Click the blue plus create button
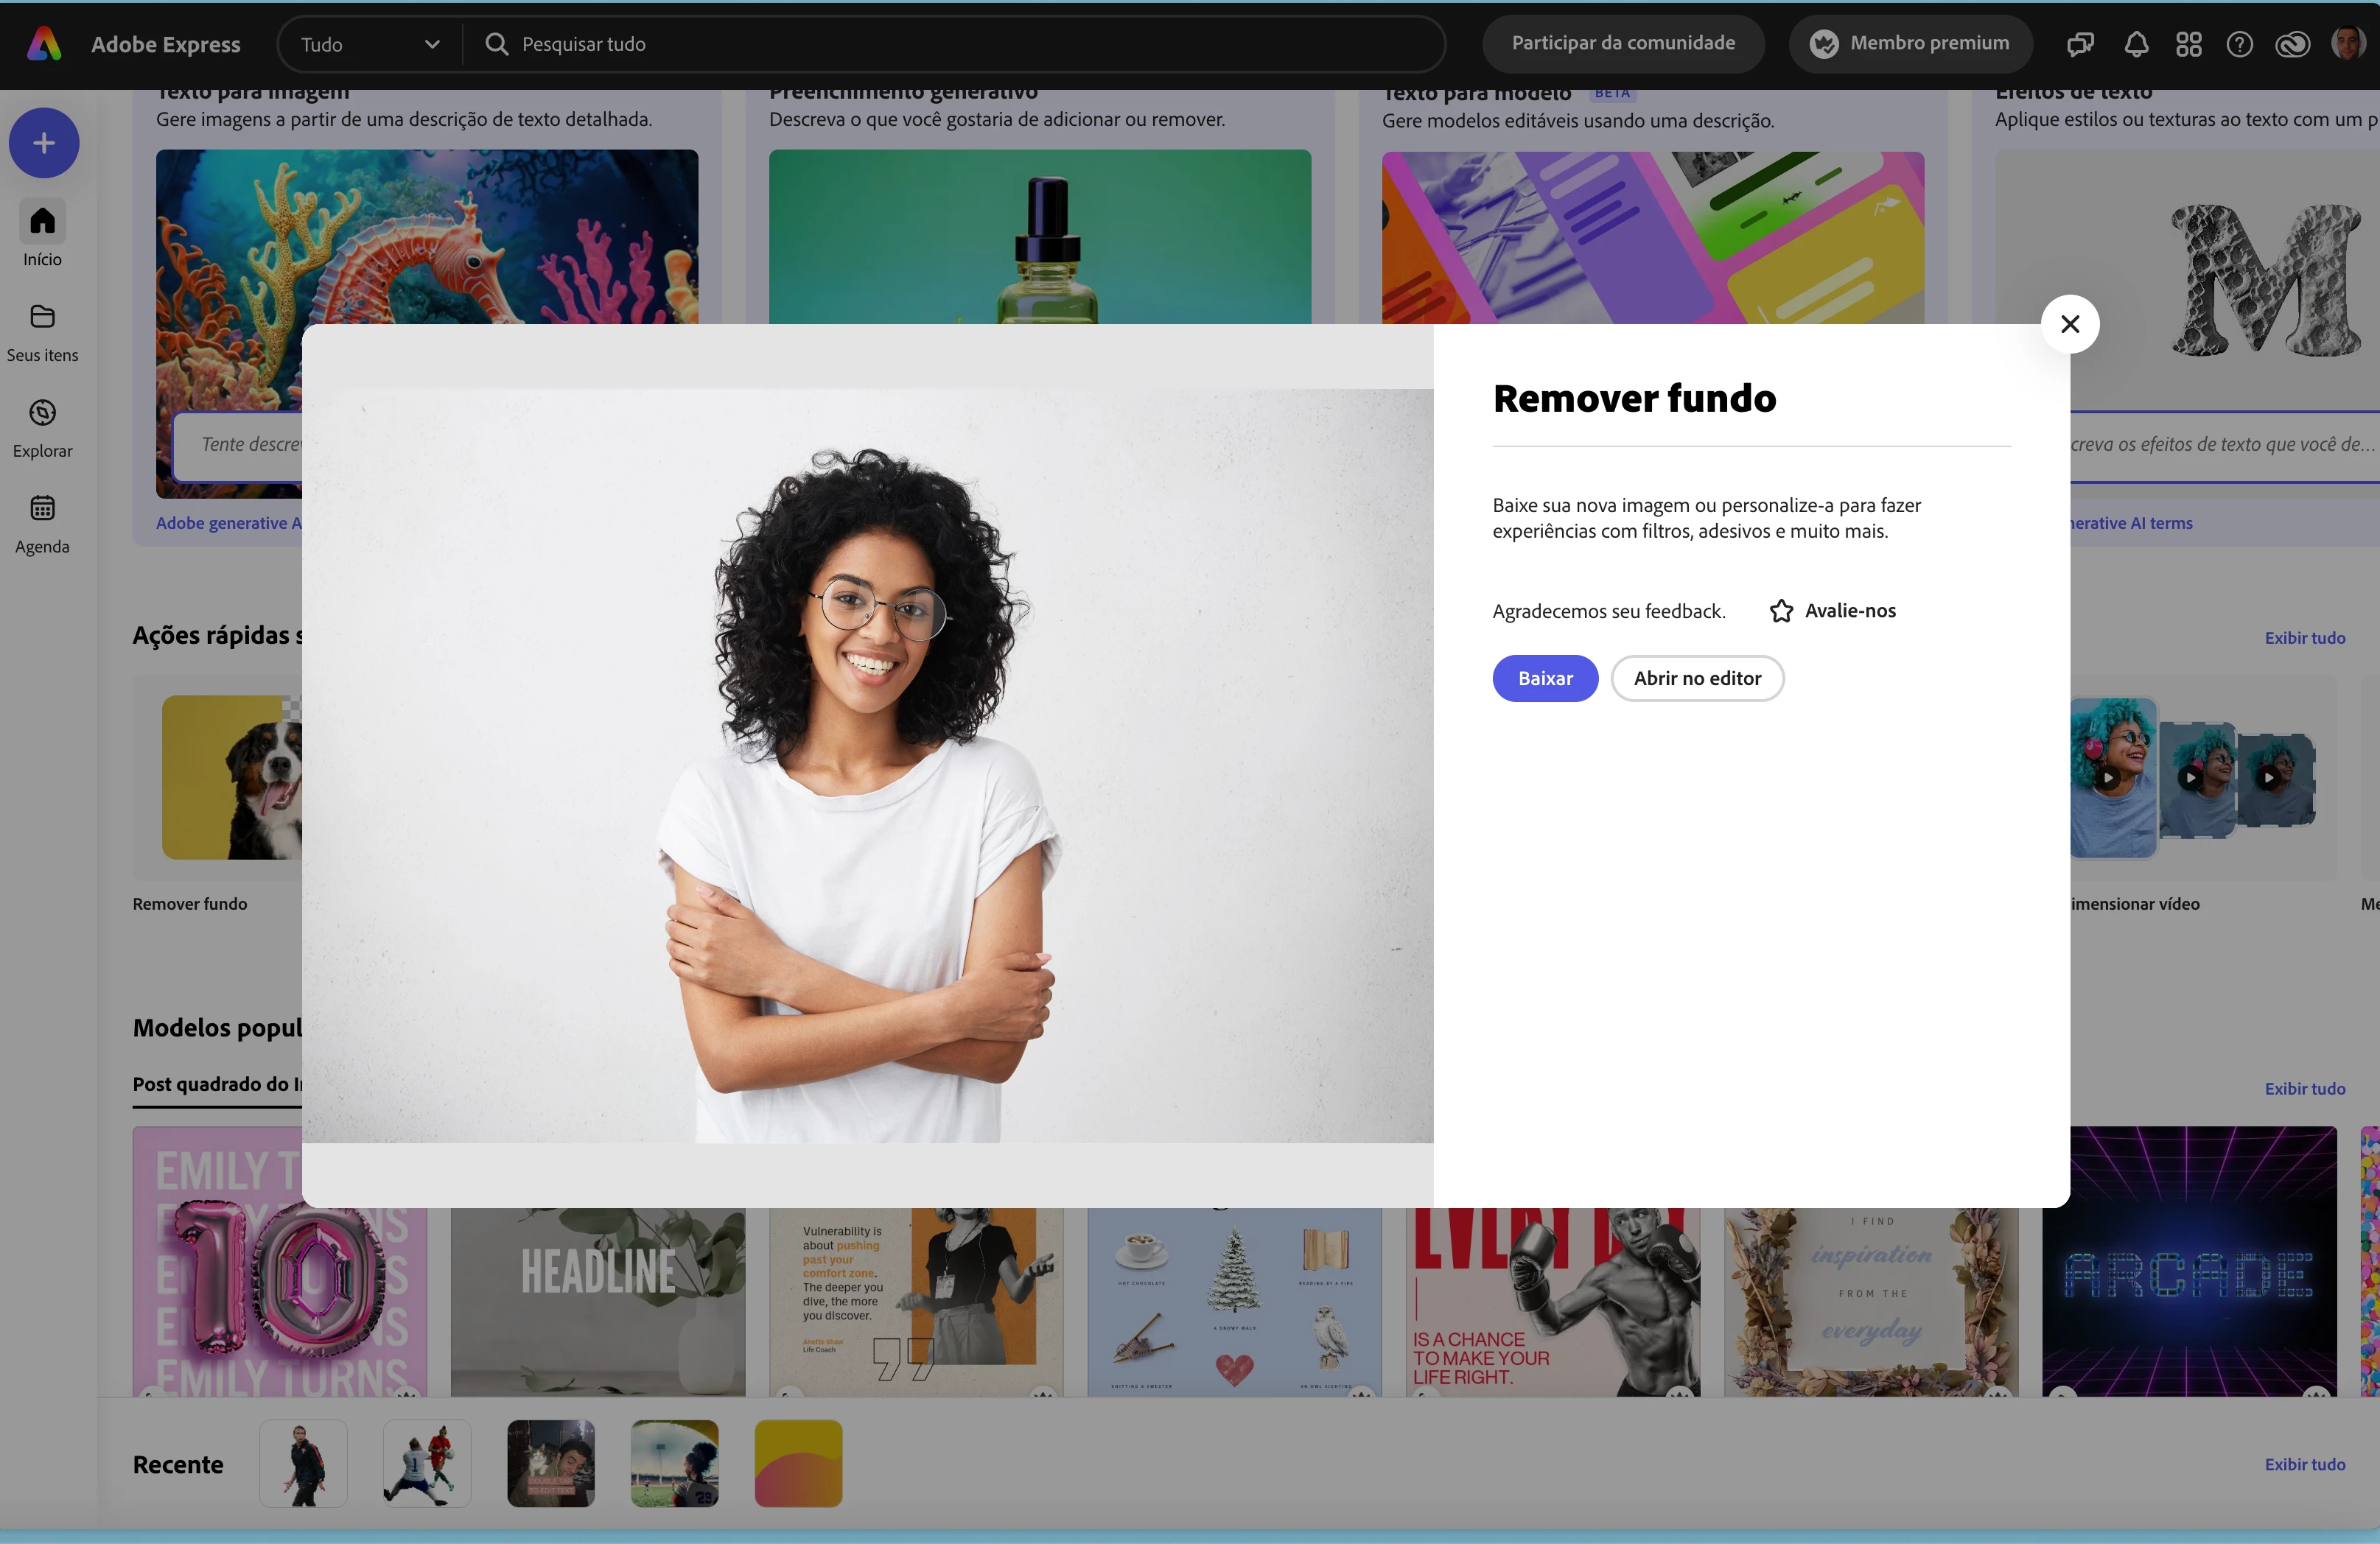 [44, 143]
